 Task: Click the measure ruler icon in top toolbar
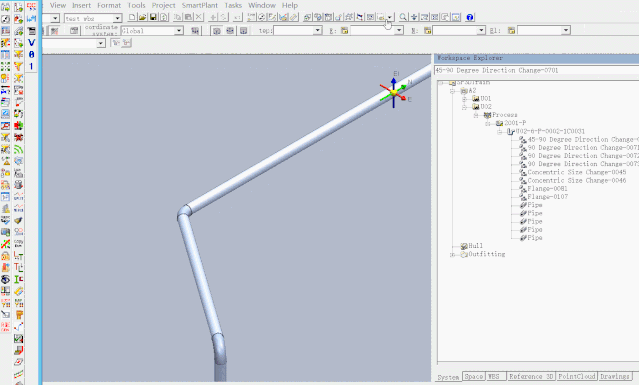point(294,17)
